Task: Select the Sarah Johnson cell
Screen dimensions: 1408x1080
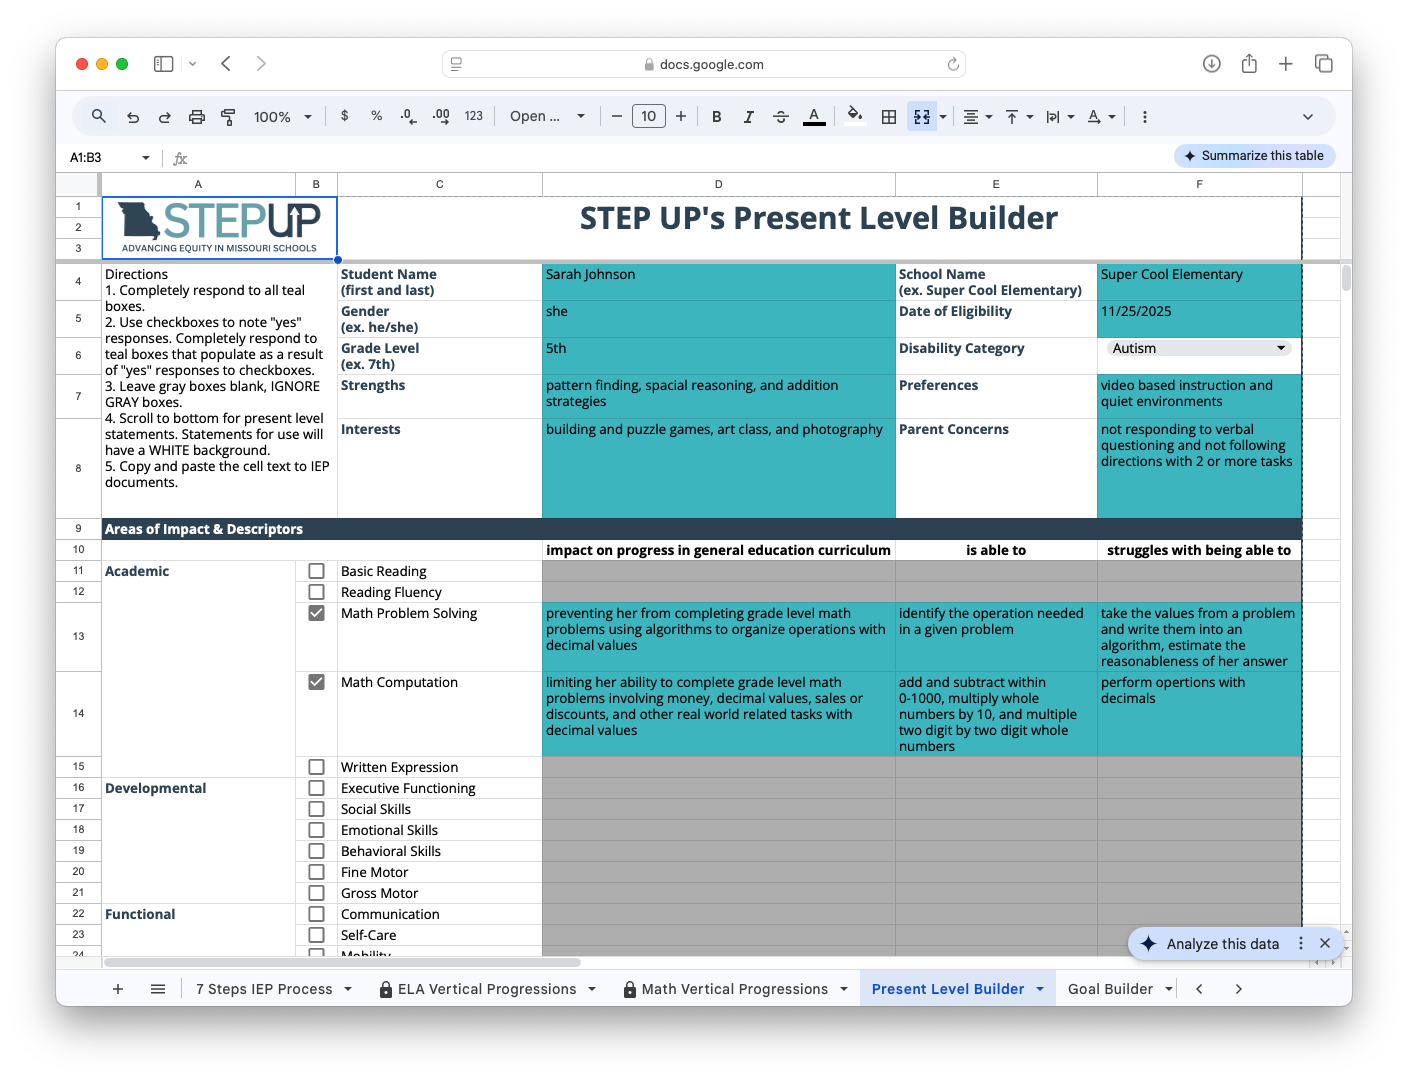Action: pos(719,282)
